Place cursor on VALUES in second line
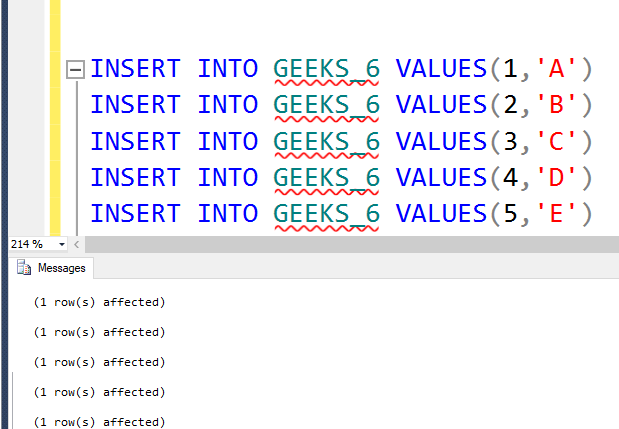 click(441, 105)
